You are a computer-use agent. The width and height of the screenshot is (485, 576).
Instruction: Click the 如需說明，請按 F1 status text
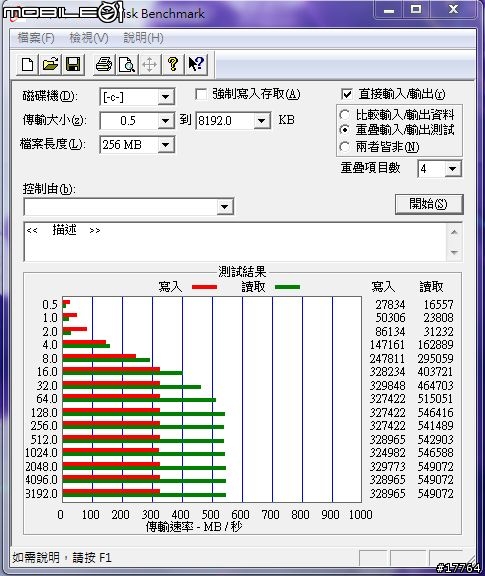point(62,558)
